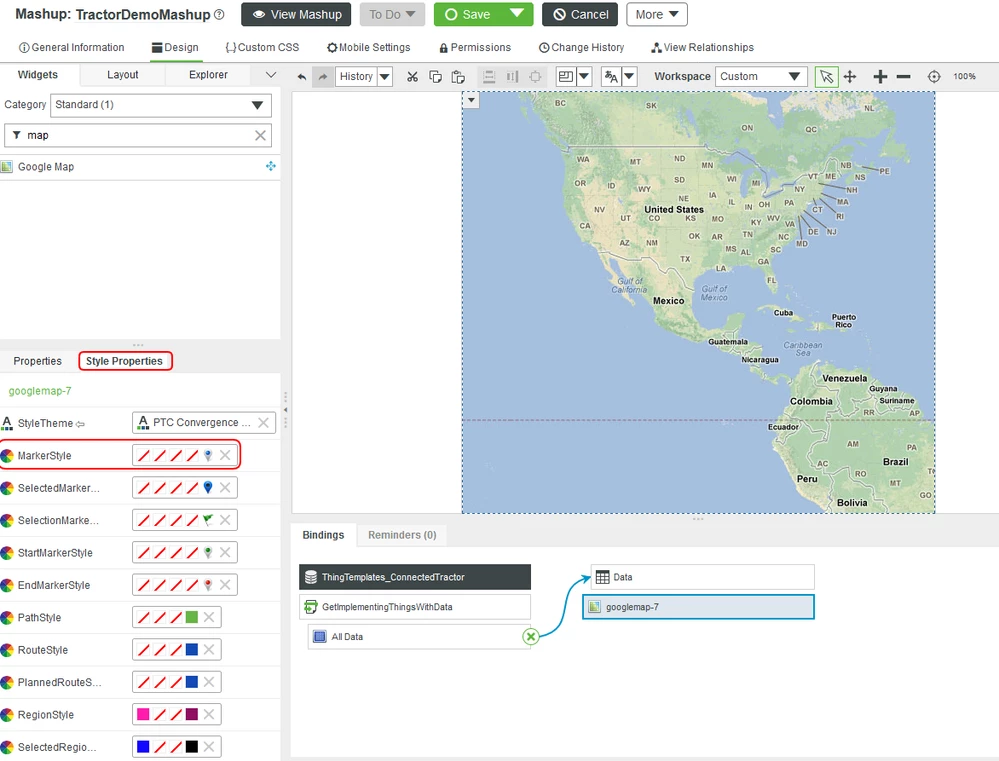Click the copy icon in toolbar

coord(435,77)
